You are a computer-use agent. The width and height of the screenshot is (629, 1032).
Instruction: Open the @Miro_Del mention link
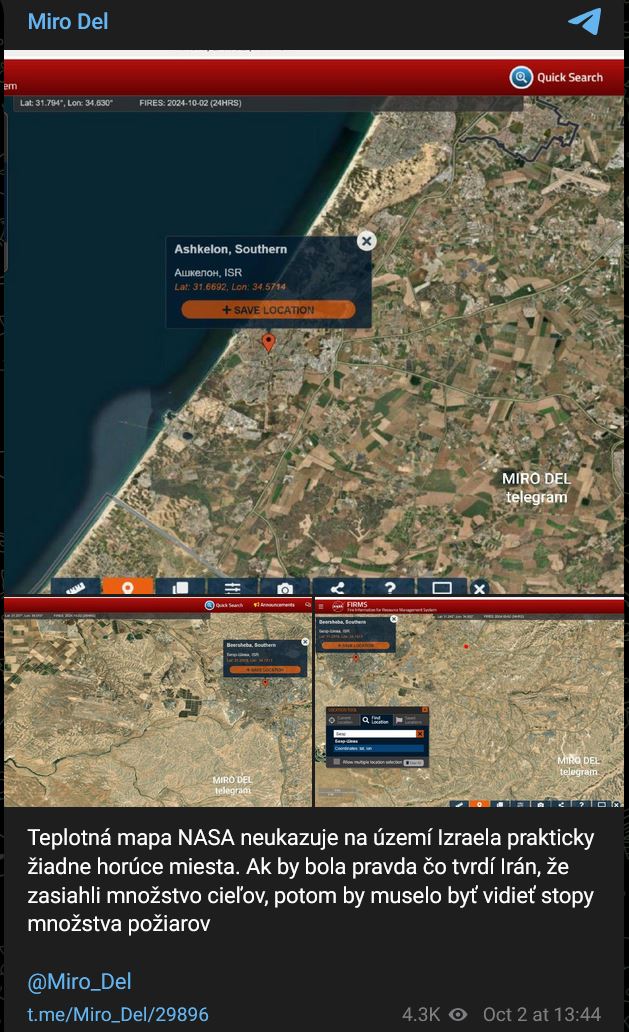point(79,981)
